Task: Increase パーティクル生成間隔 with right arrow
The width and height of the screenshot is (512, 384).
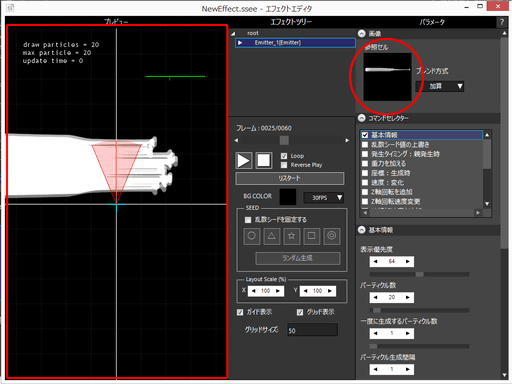Action: (x=408, y=369)
